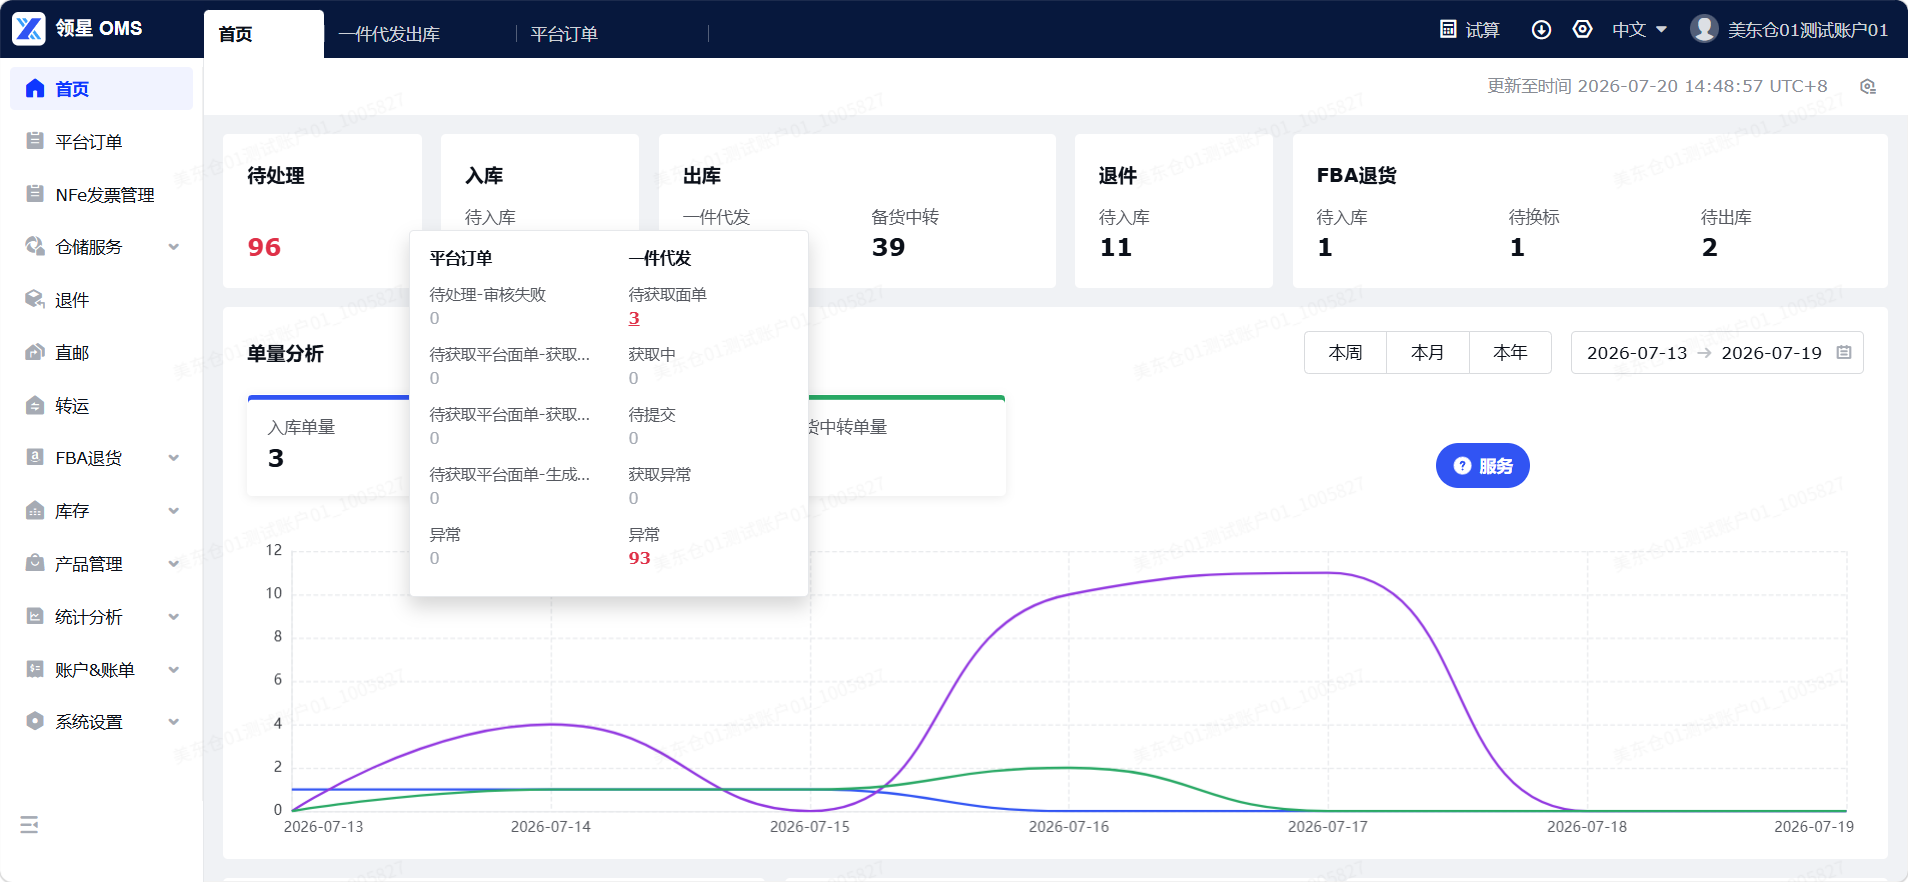Expand the 系统设置 menu chevron
The width and height of the screenshot is (1908, 882).
[174, 722]
